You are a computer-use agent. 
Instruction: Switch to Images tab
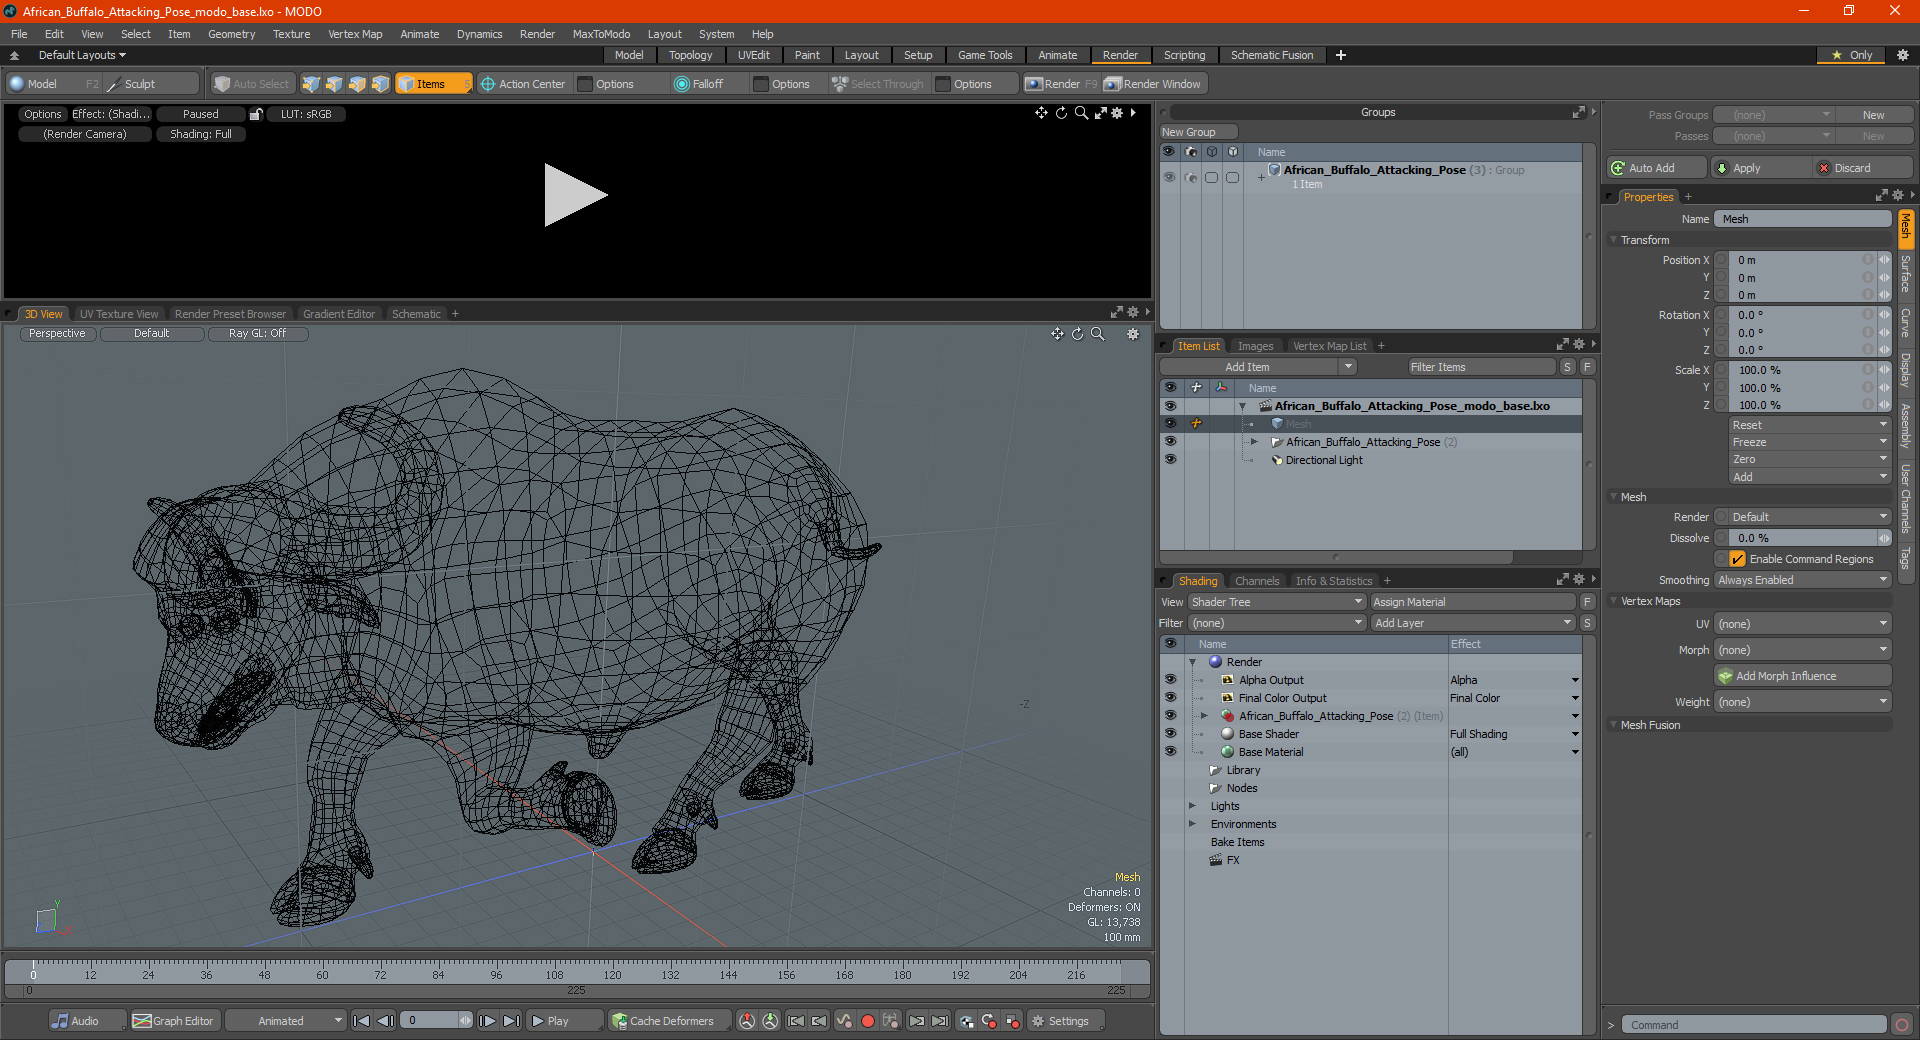point(1255,346)
